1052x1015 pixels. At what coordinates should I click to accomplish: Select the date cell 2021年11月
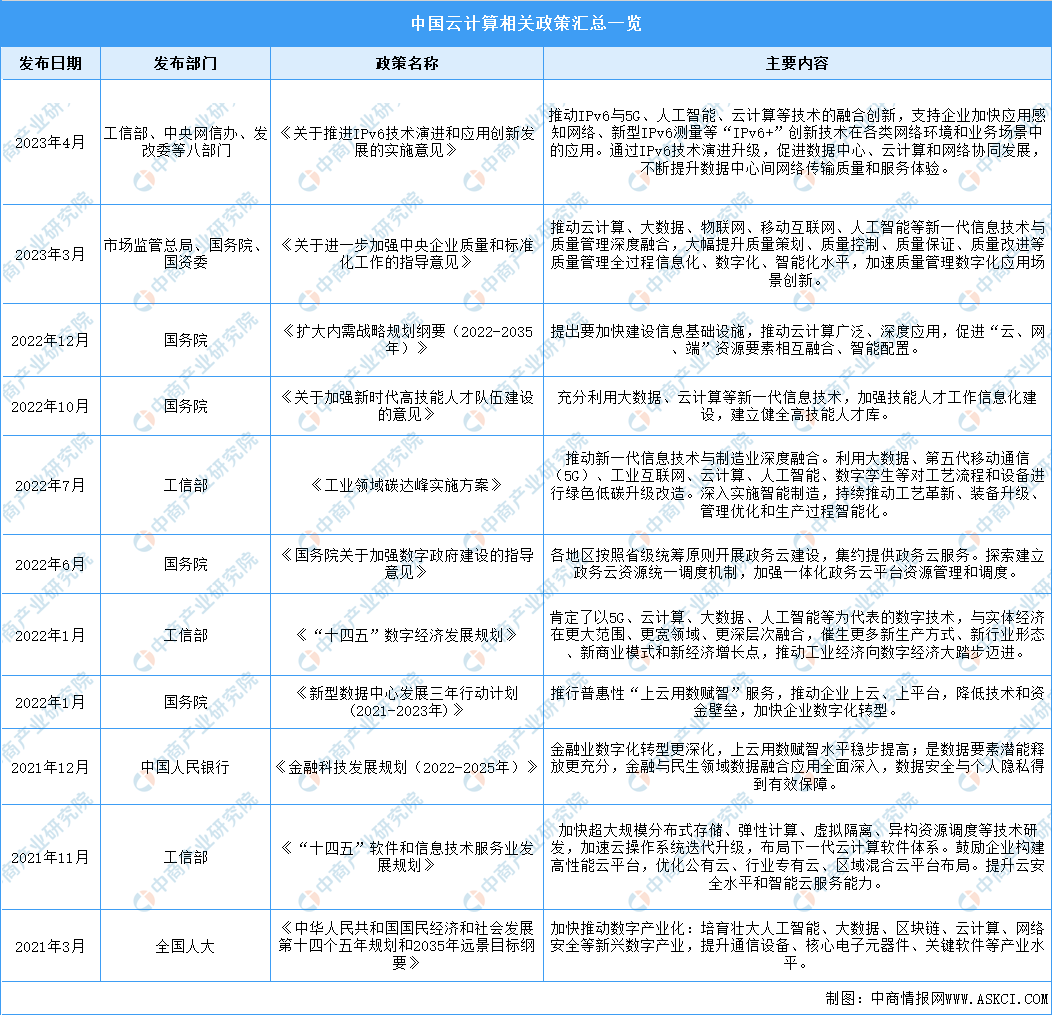pyautogui.click(x=50, y=857)
